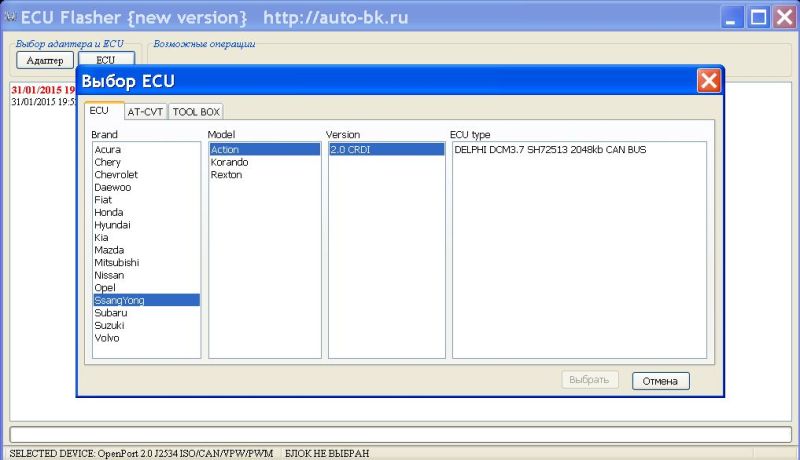Select Volvo brand entry

pos(107,338)
